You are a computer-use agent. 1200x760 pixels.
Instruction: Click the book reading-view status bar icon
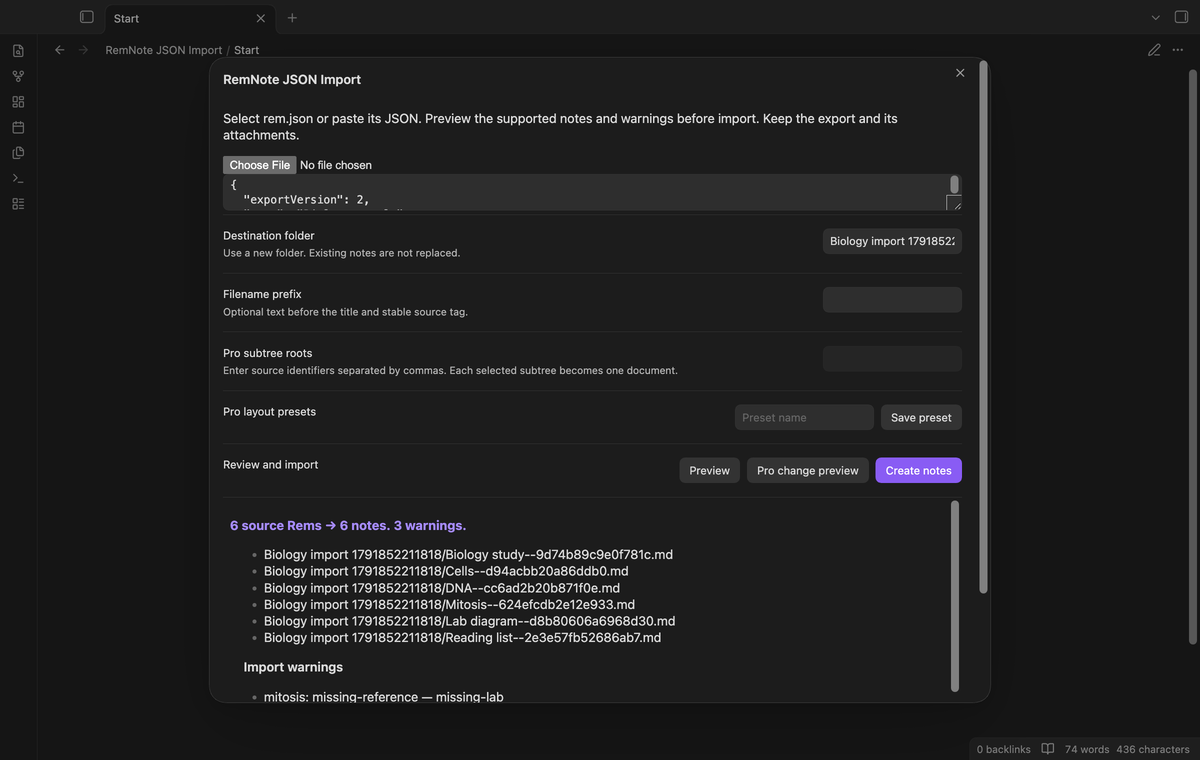pyautogui.click(x=1048, y=749)
